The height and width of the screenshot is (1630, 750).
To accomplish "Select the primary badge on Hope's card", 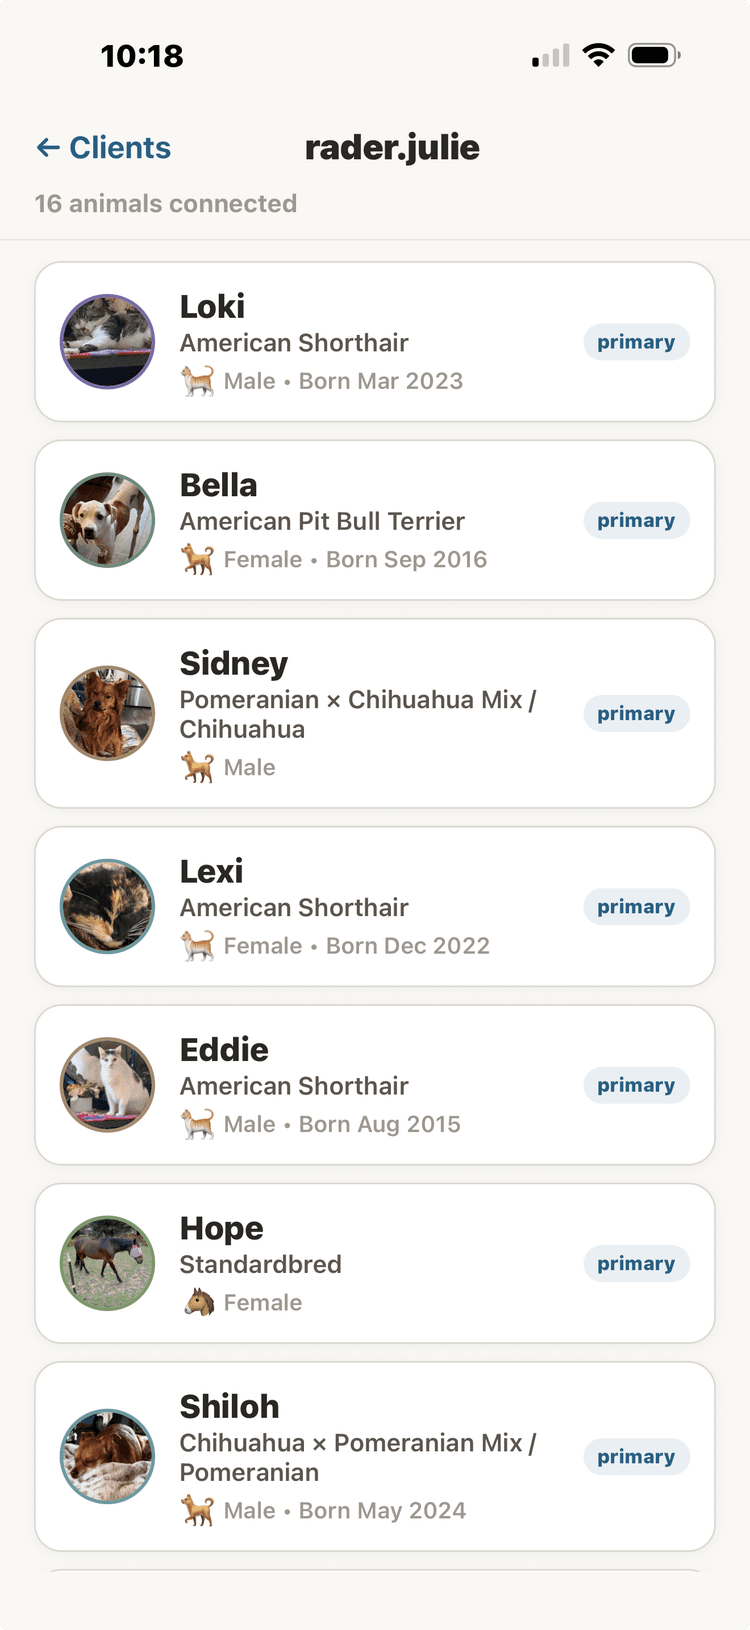I will pyautogui.click(x=636, y=1263).
